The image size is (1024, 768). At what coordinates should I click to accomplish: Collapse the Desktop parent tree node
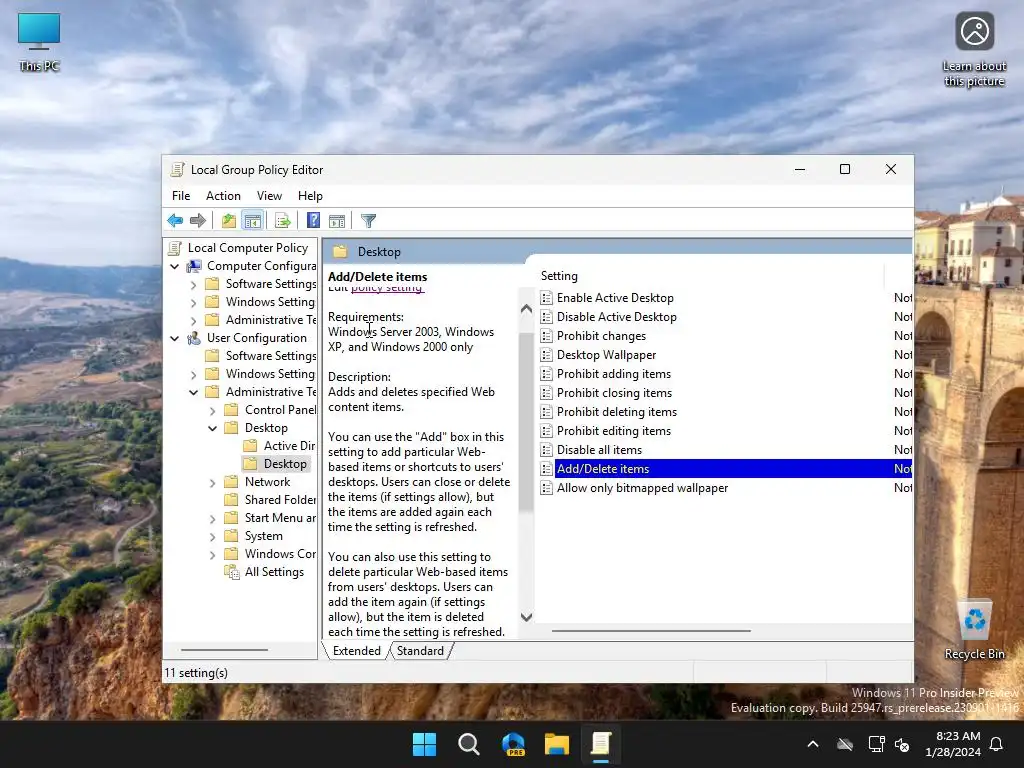(212, 428)
